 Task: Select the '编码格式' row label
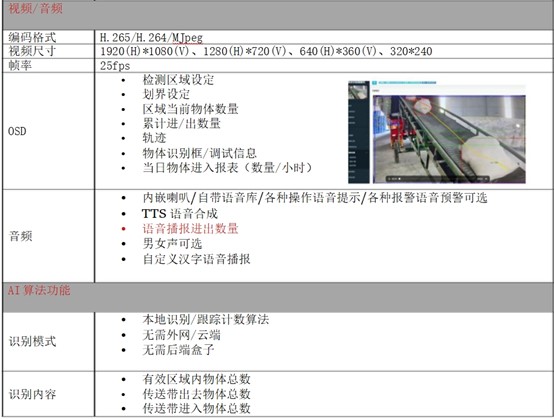(x=32, y=37)
